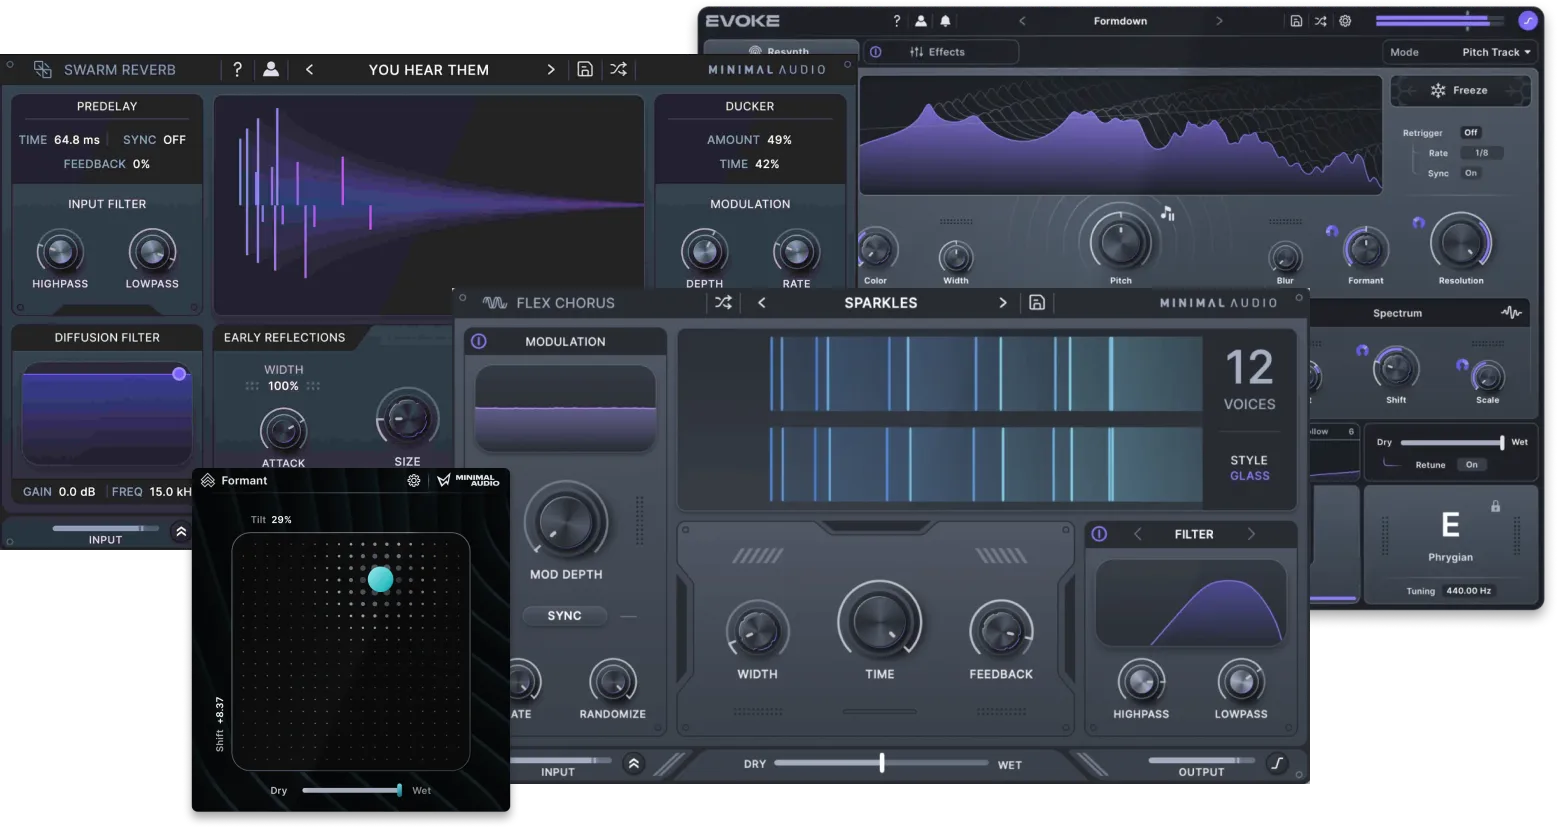Image resolution: width=1558 pixels, height=828 pixels.
Task: Click the Flex Chorus output soft-clip icon
Action: [1277, 763]
